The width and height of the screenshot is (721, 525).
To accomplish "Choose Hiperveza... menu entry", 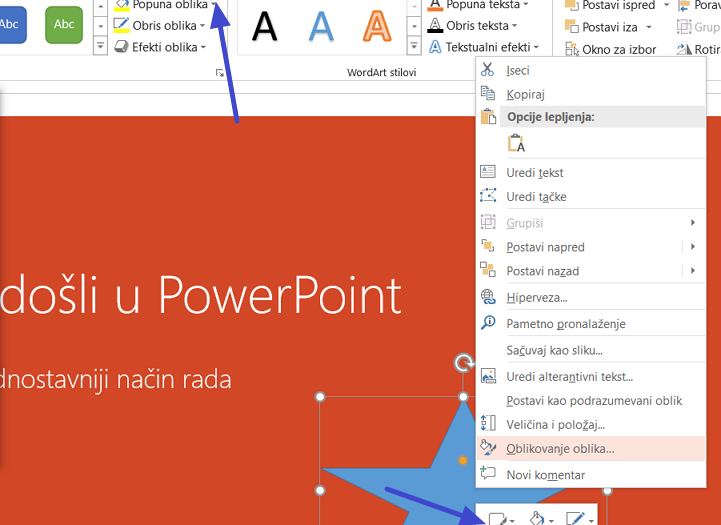I will 591,297.
